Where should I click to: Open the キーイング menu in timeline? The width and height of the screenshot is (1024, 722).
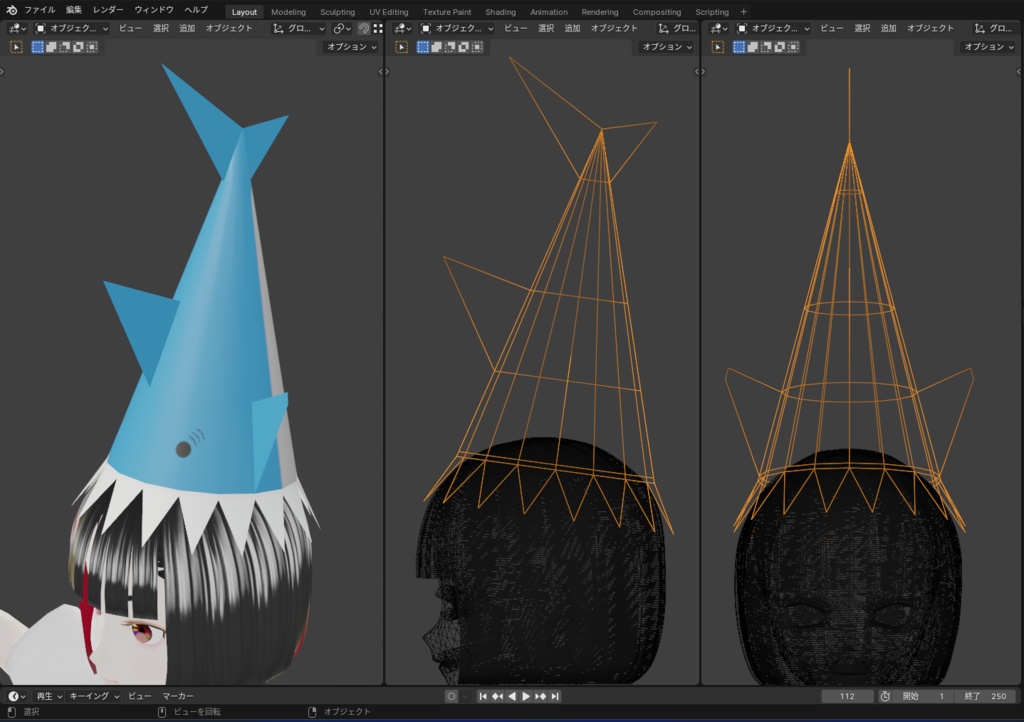(94, 697)
